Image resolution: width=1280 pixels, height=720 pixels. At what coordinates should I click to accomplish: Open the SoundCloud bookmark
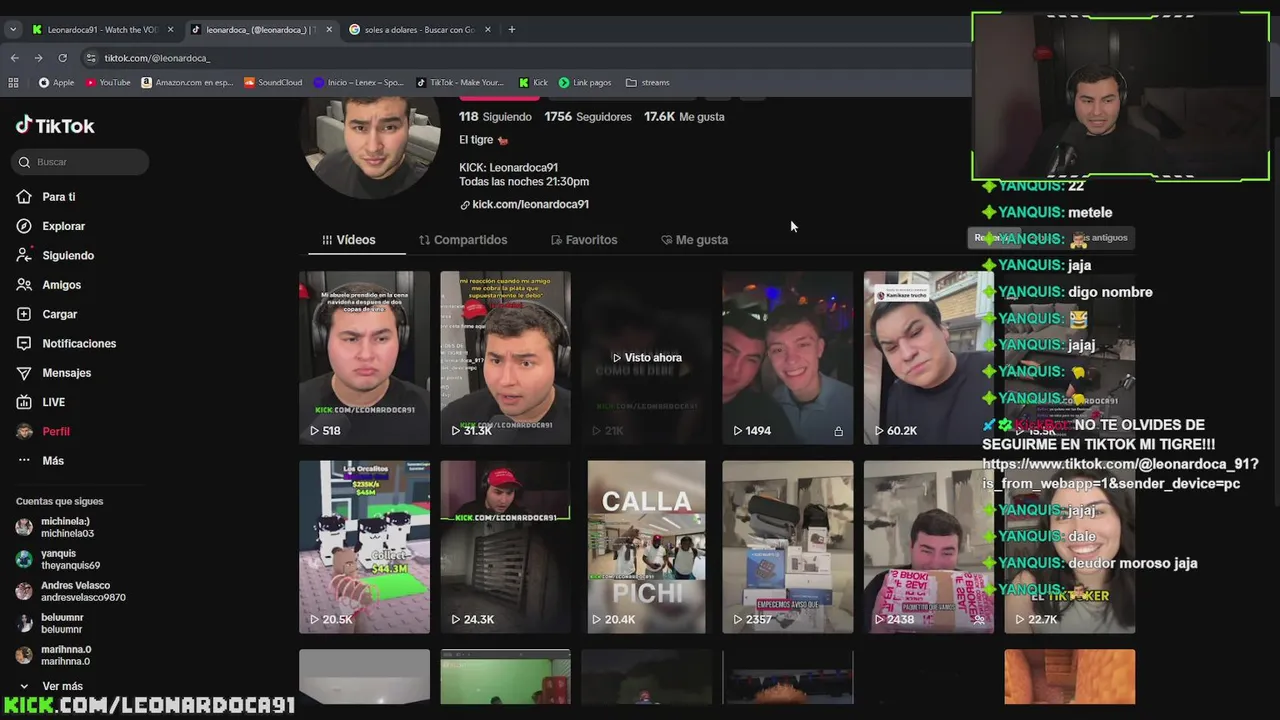(x=273, y=83)
